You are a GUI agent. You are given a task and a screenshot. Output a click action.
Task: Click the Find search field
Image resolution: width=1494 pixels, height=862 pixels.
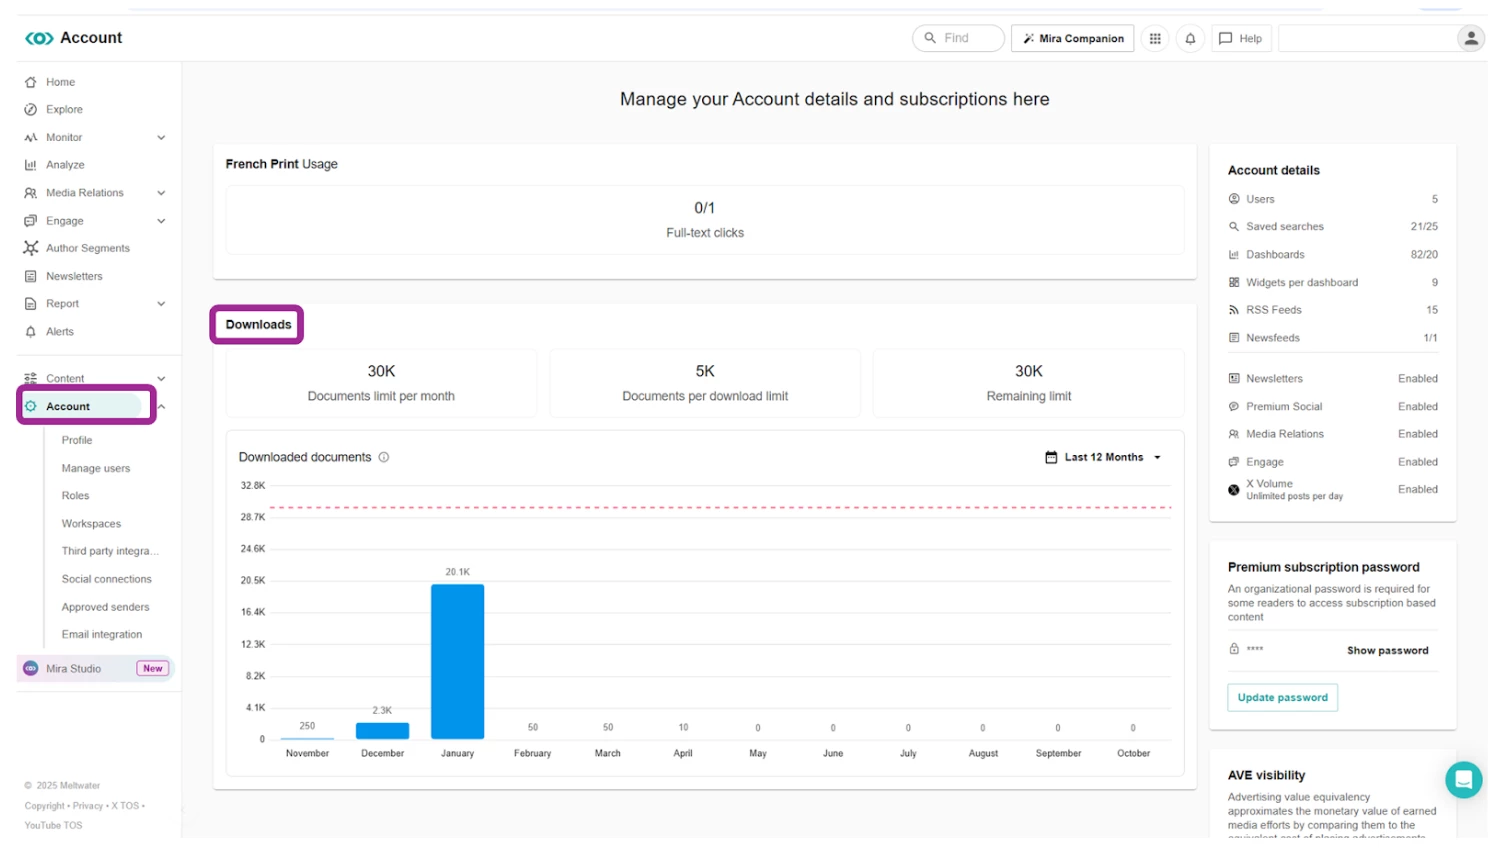[x=958, y=38]
